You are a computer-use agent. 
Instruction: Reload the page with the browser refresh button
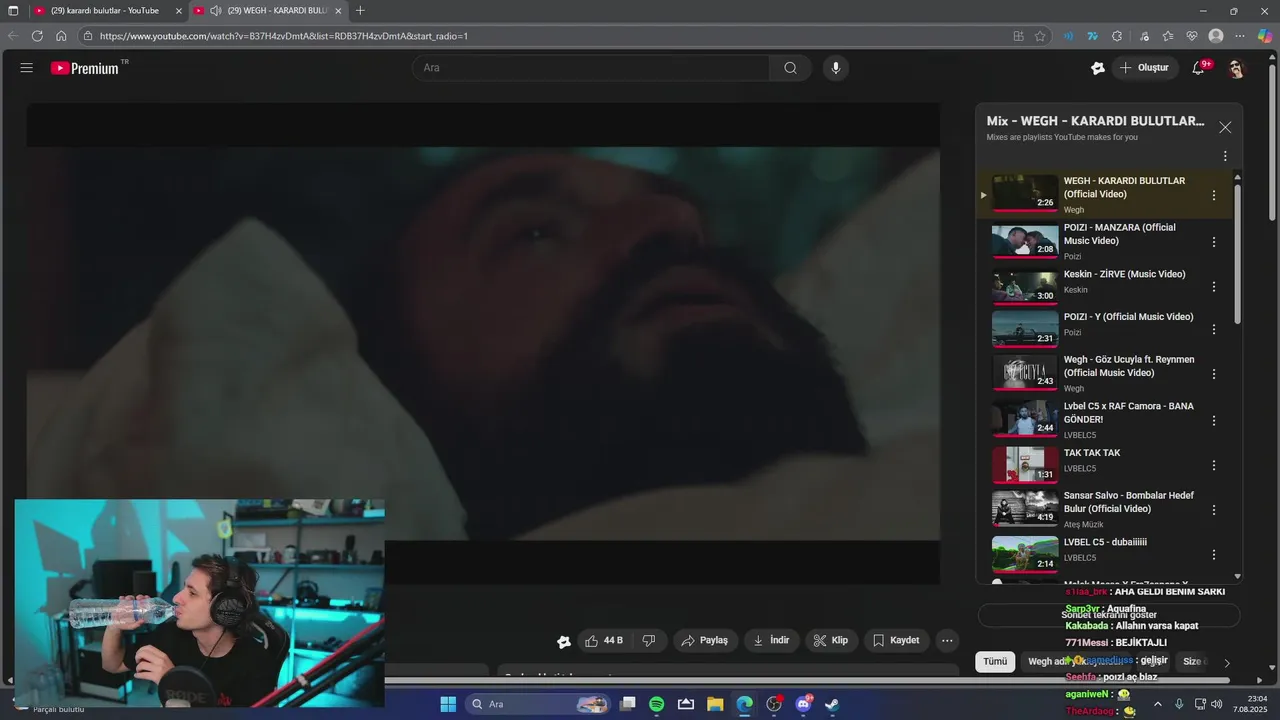(37, 36)
